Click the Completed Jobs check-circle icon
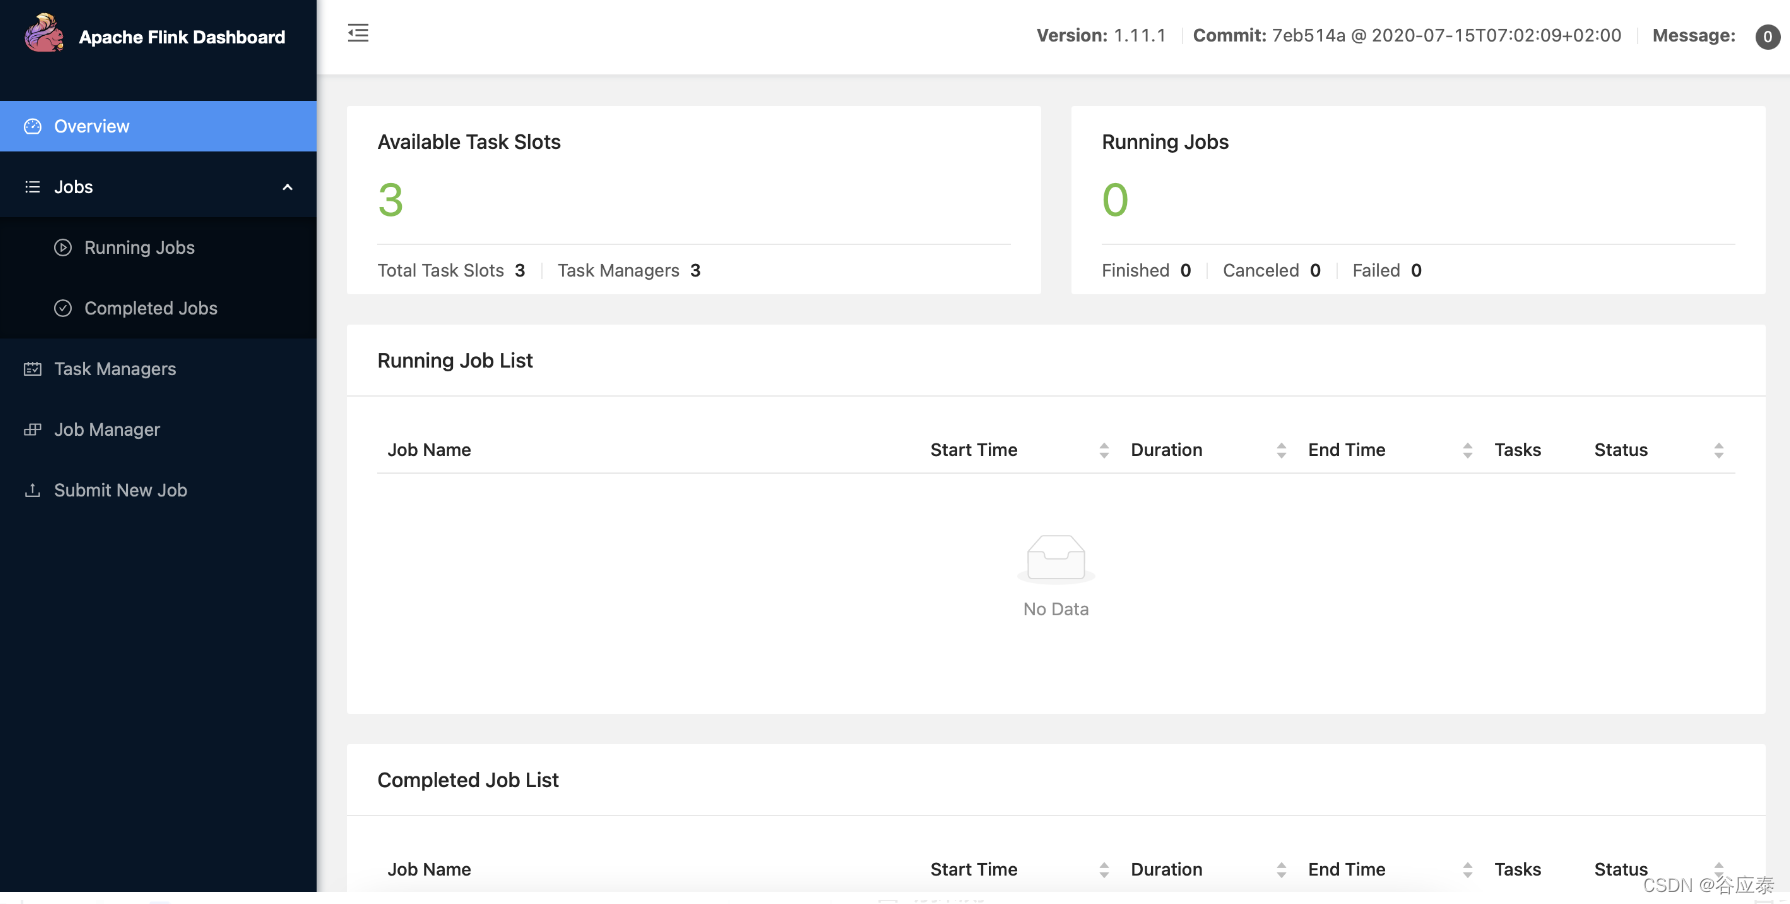 [63, 309]
